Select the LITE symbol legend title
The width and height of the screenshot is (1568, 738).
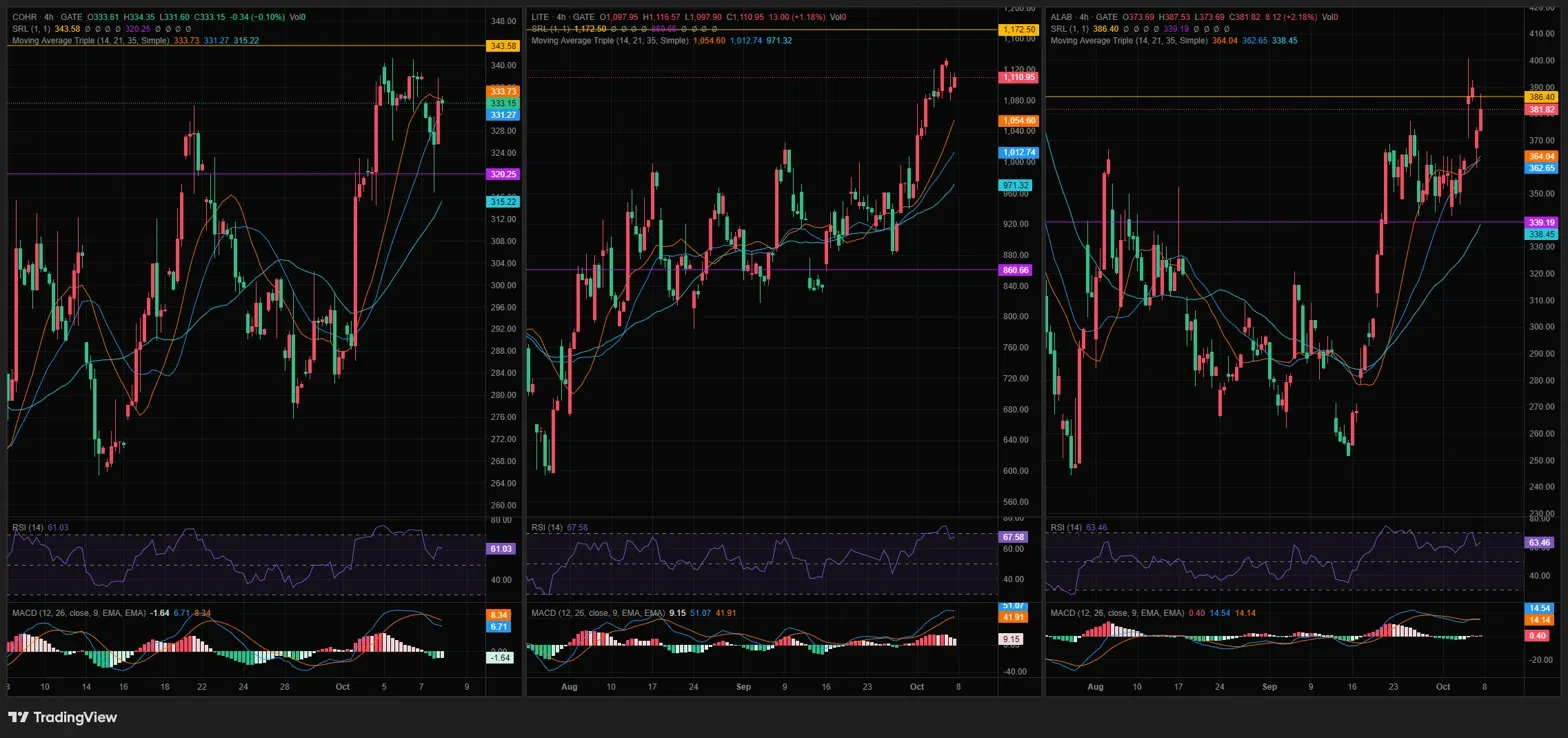point(564,17)
